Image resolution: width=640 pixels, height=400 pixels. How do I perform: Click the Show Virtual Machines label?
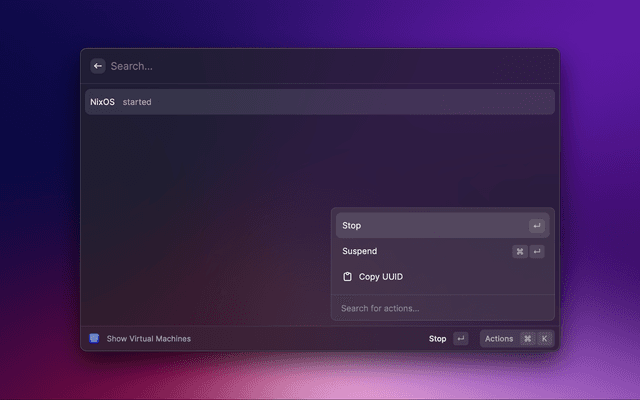(x=148, y=339)
